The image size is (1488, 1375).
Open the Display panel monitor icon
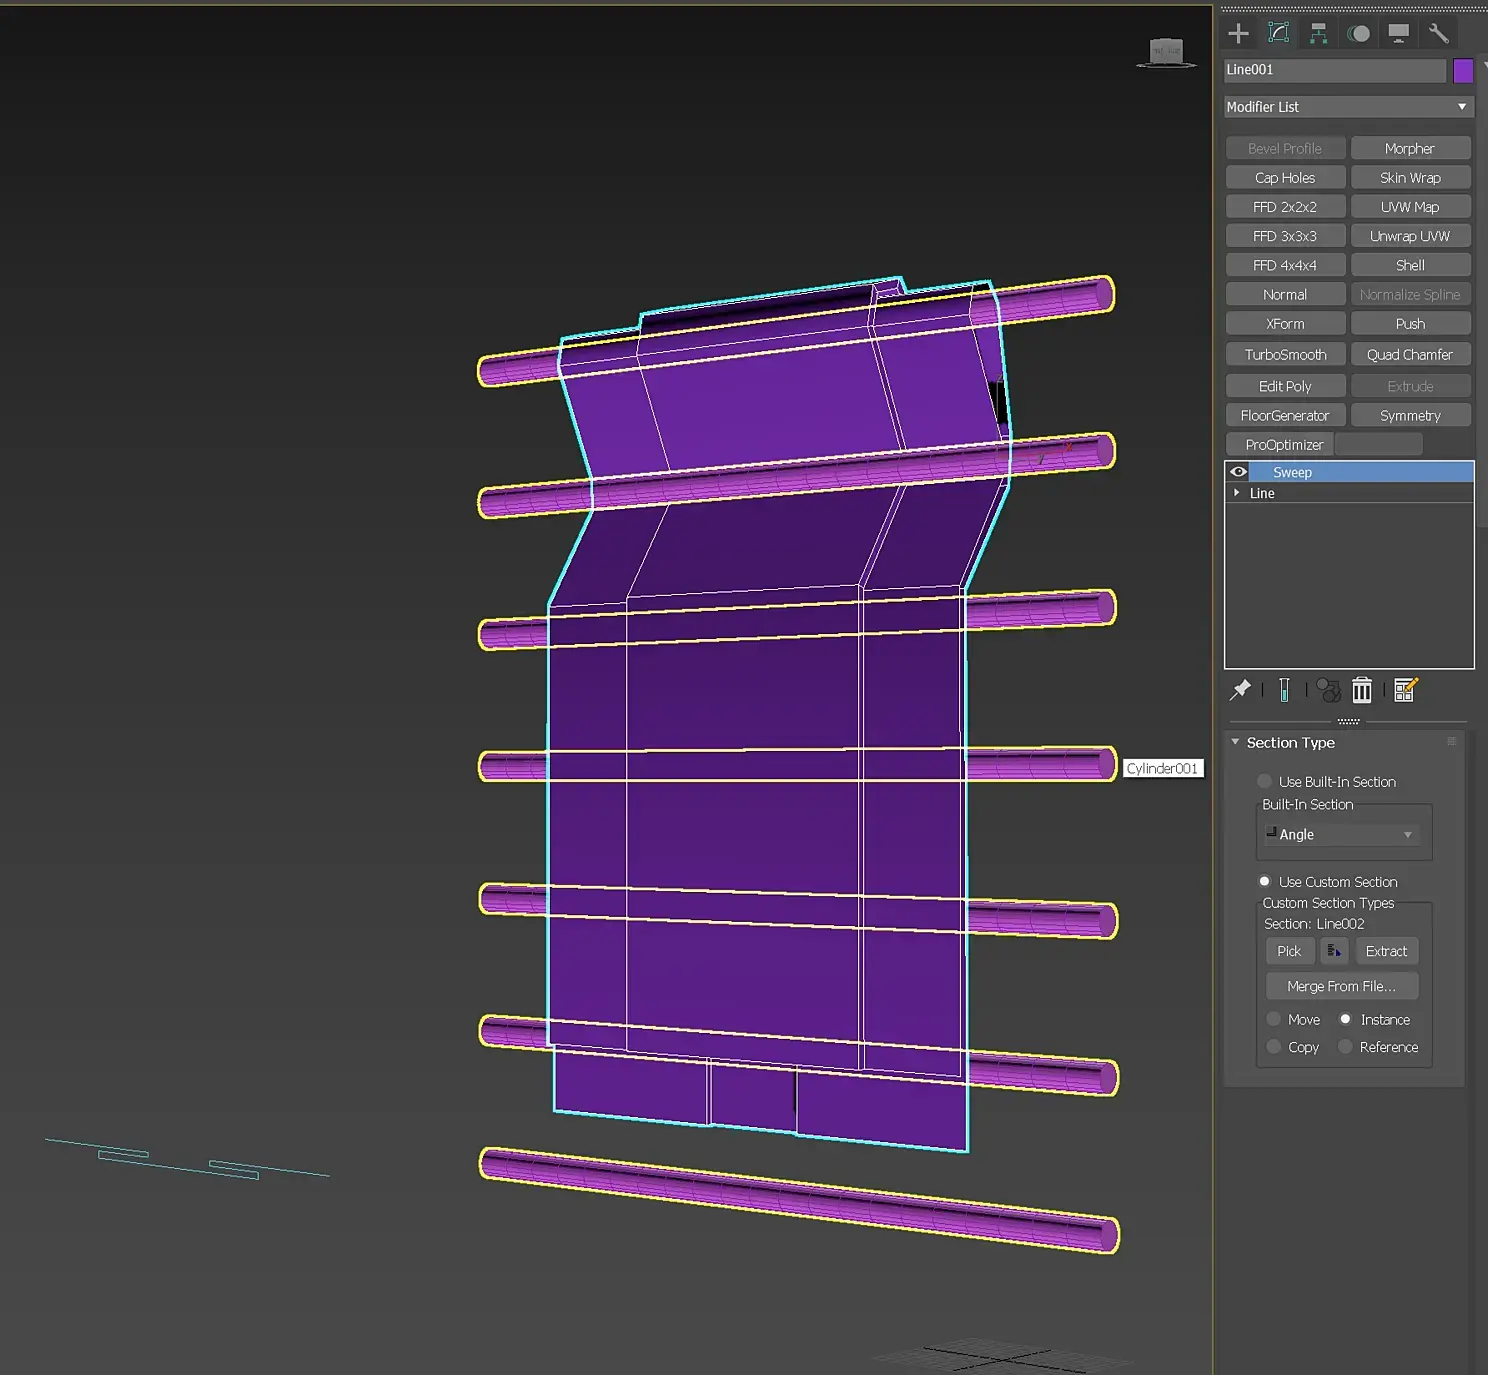[1398, 34]
